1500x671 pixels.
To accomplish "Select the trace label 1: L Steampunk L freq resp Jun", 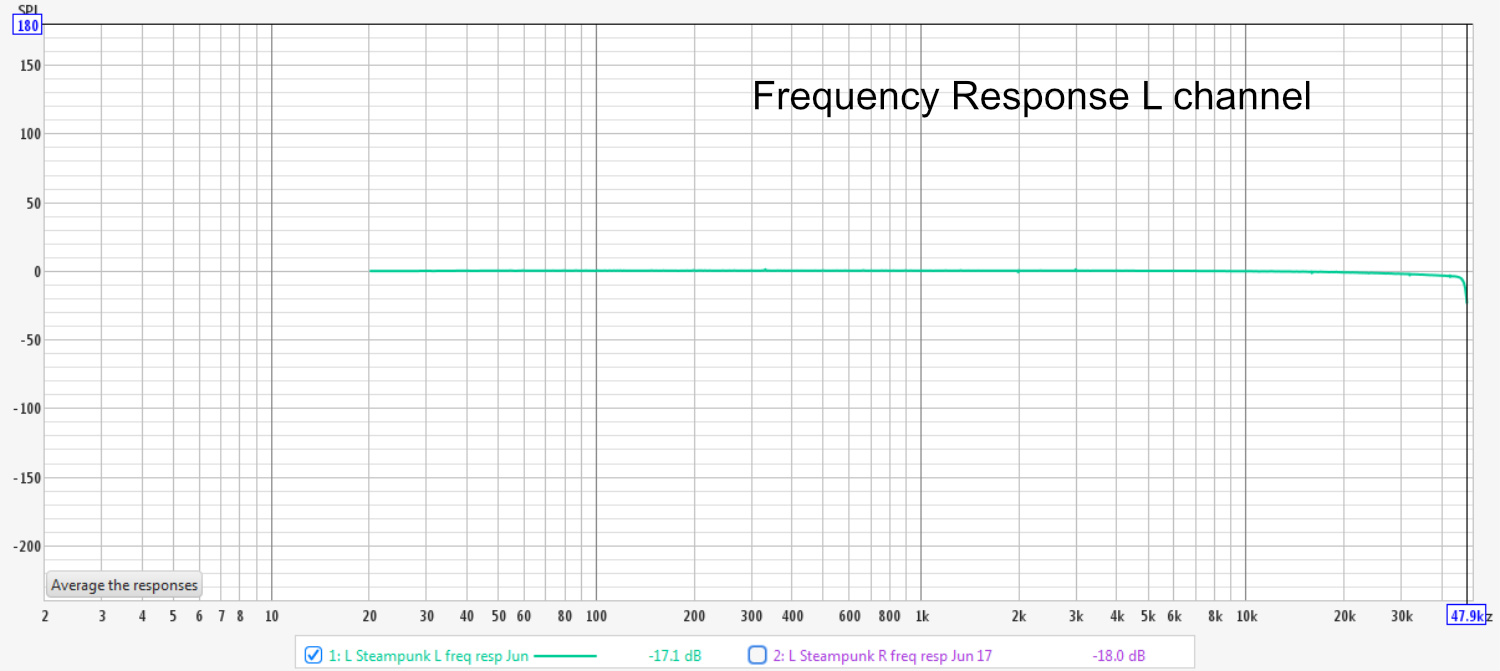I will point(428,654).
